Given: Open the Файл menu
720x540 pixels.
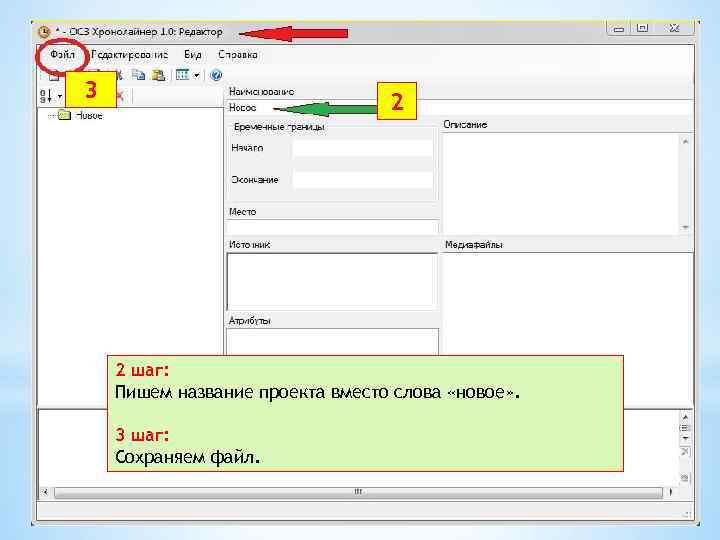Looking at the screenshot, I should [62, 55].
